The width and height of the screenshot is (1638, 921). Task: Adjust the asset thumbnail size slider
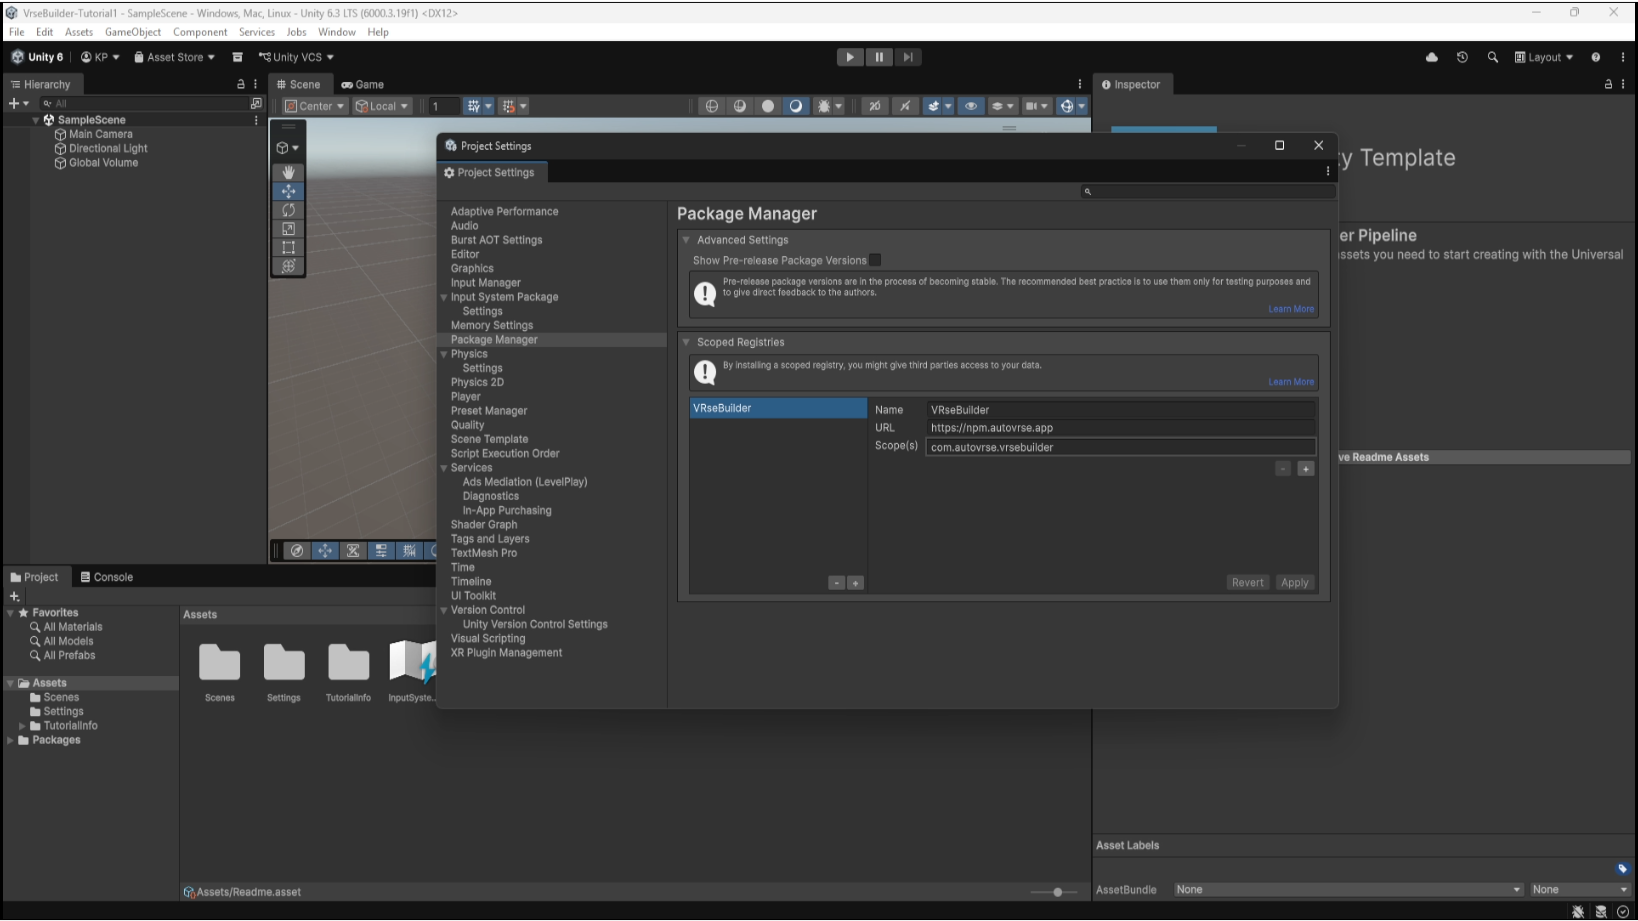click(x=1057, y=892)
